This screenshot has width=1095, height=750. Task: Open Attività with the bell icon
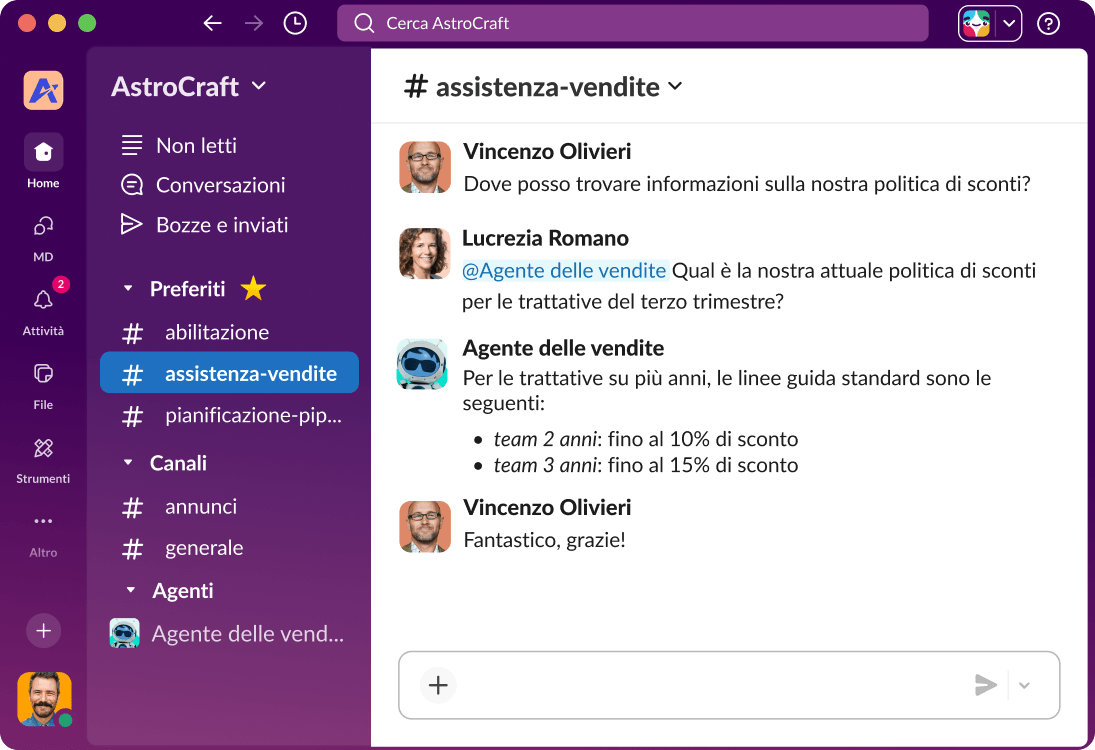[42, 300]
